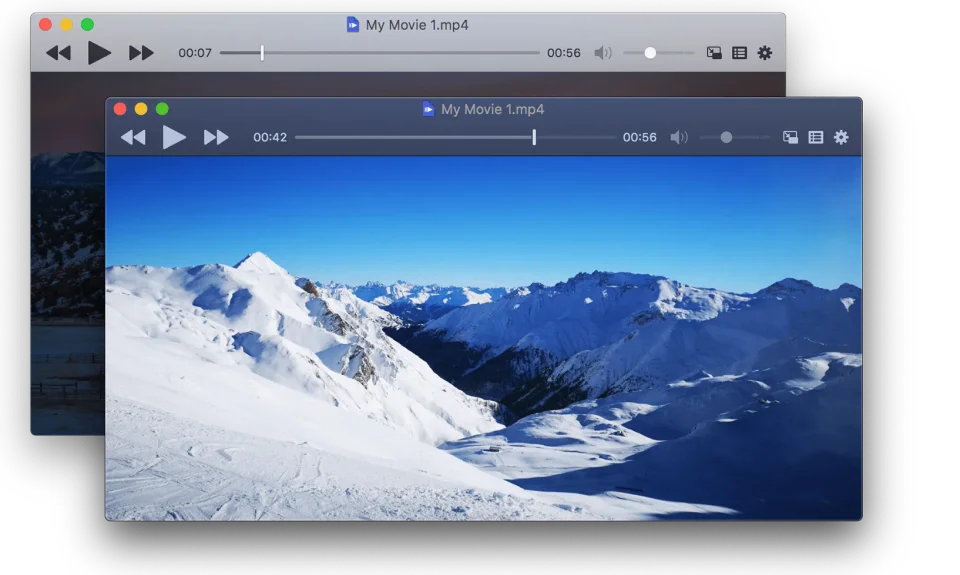This screenshot has width=960, height=575.
Task: Minimize the back light player window
Action: click(66, 24)
